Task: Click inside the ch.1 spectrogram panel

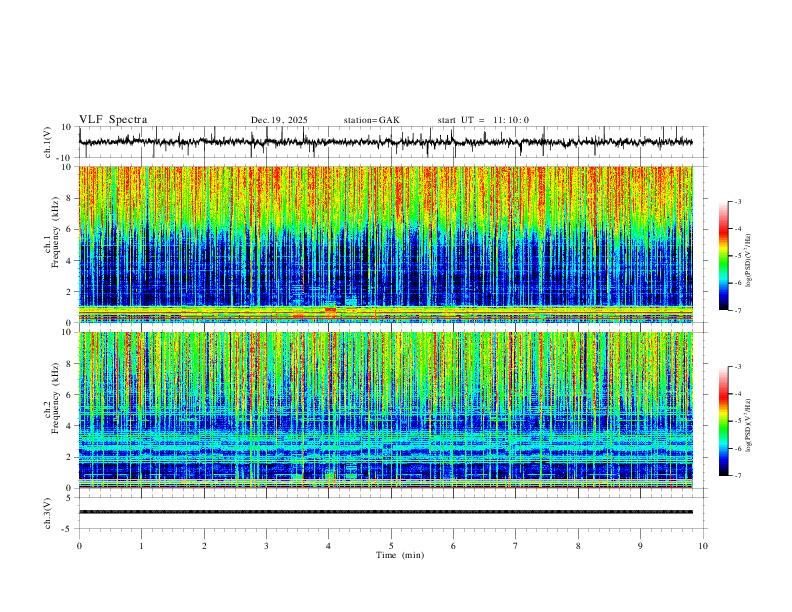Action: (x=386, y=244)
